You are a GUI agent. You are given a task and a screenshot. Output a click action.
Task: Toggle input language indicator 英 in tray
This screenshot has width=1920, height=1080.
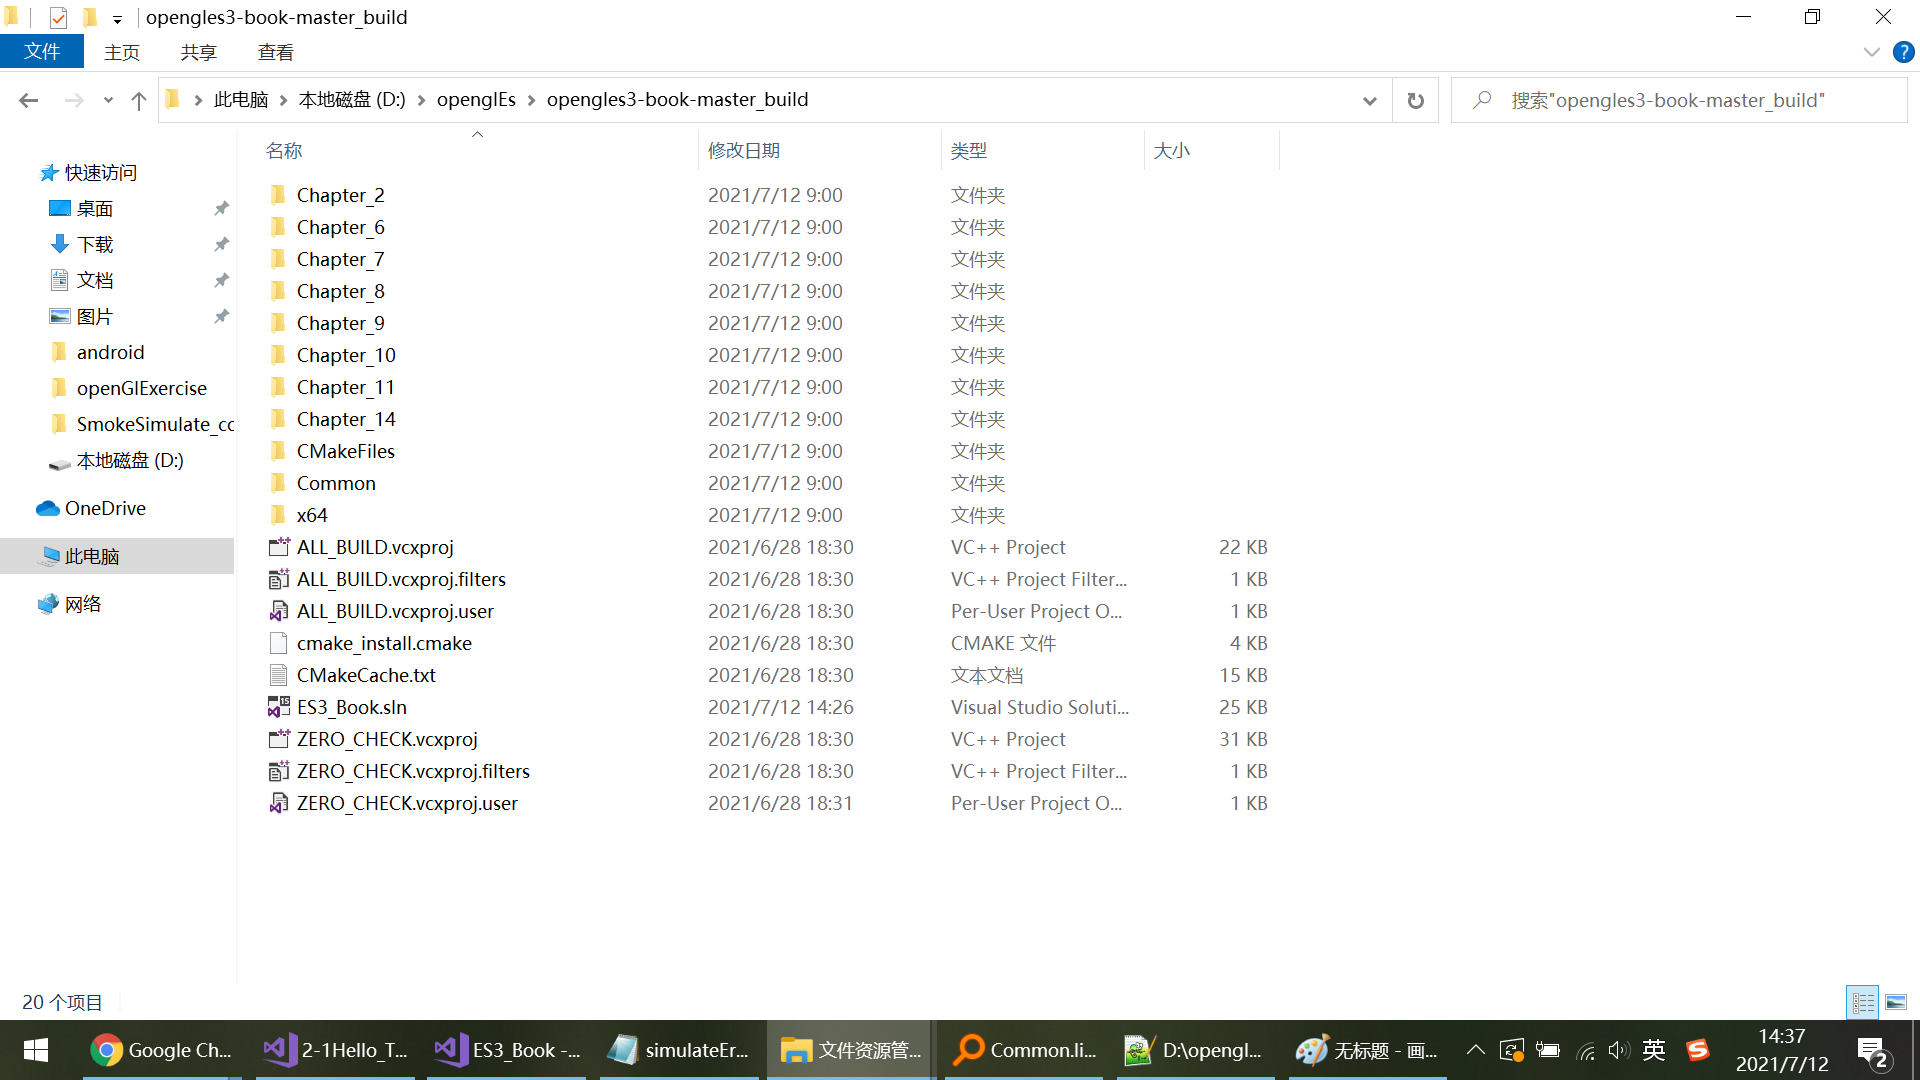tap(1654, 1050)
